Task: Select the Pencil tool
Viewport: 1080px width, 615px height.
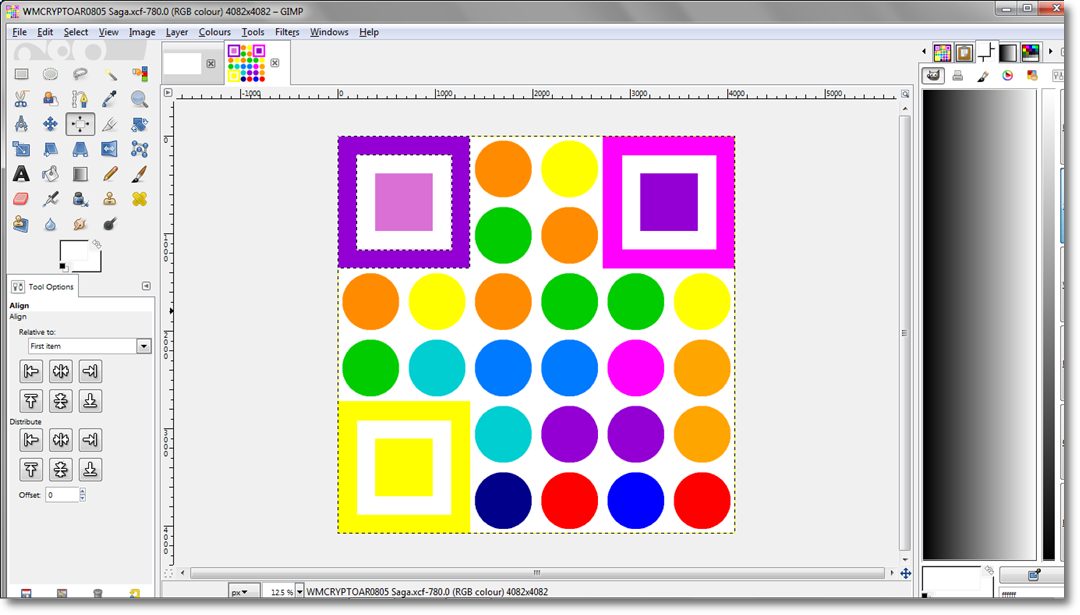Action: click(110, 174)
